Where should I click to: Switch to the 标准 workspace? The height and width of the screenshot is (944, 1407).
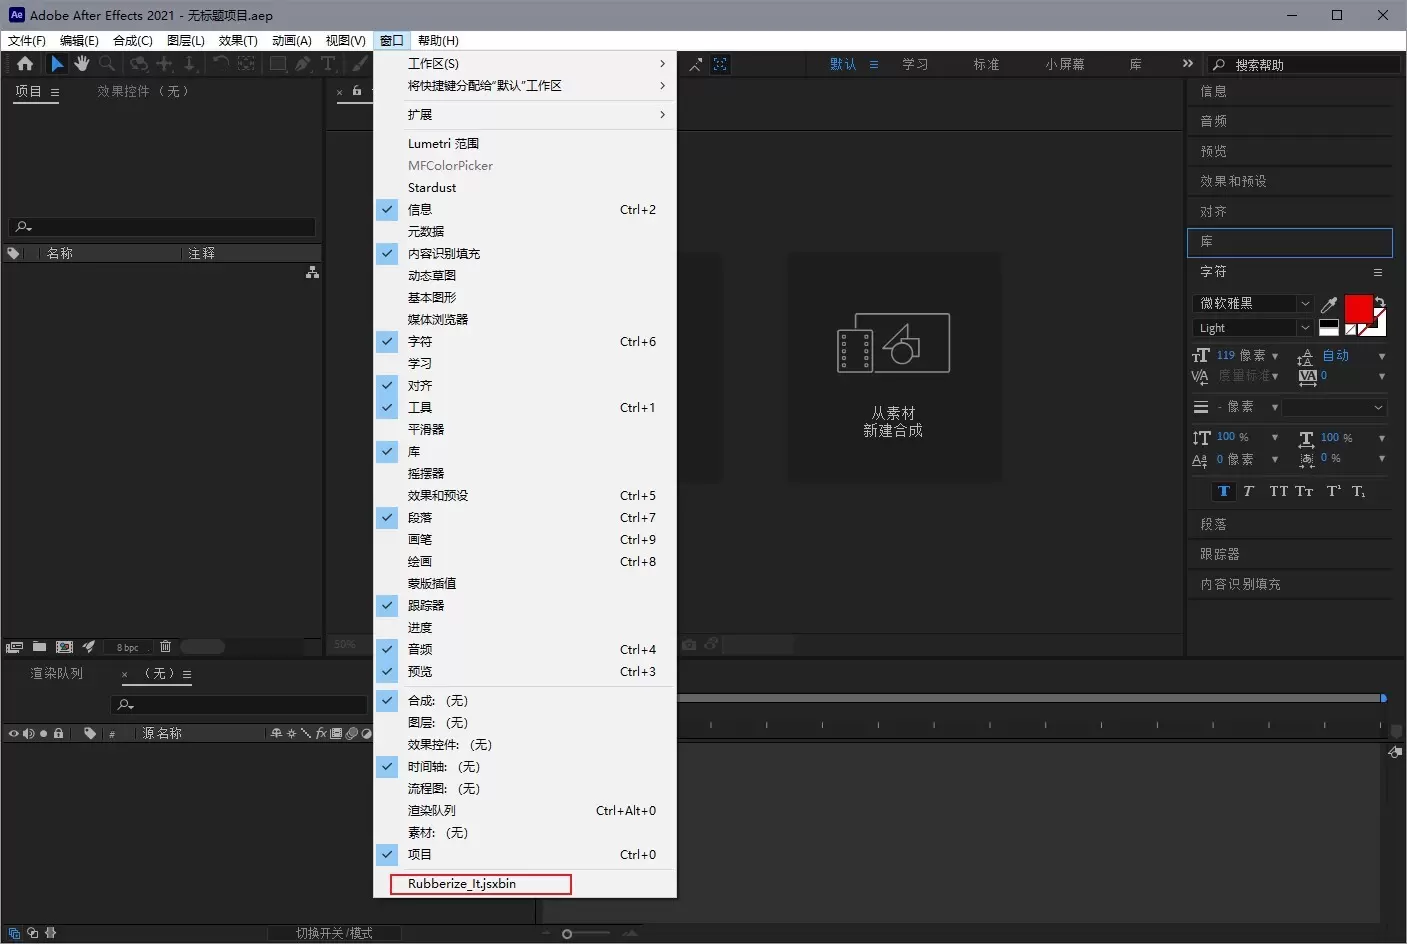click(987, 64)
